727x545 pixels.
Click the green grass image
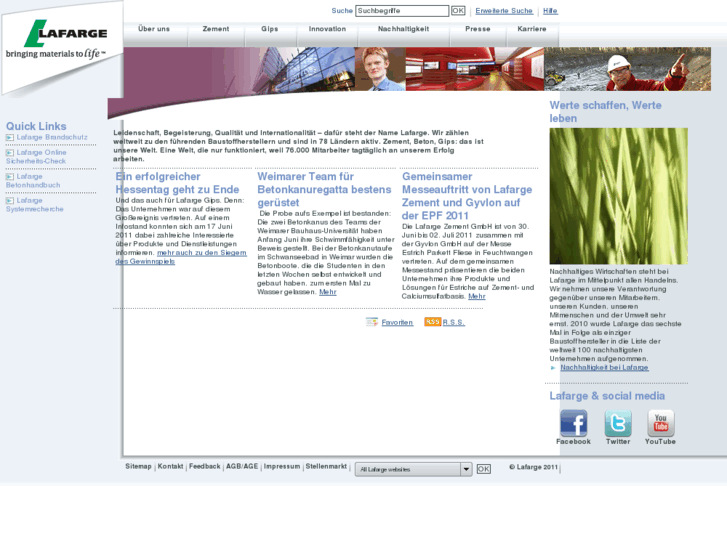pyautogui.click(x=619, y=196)
